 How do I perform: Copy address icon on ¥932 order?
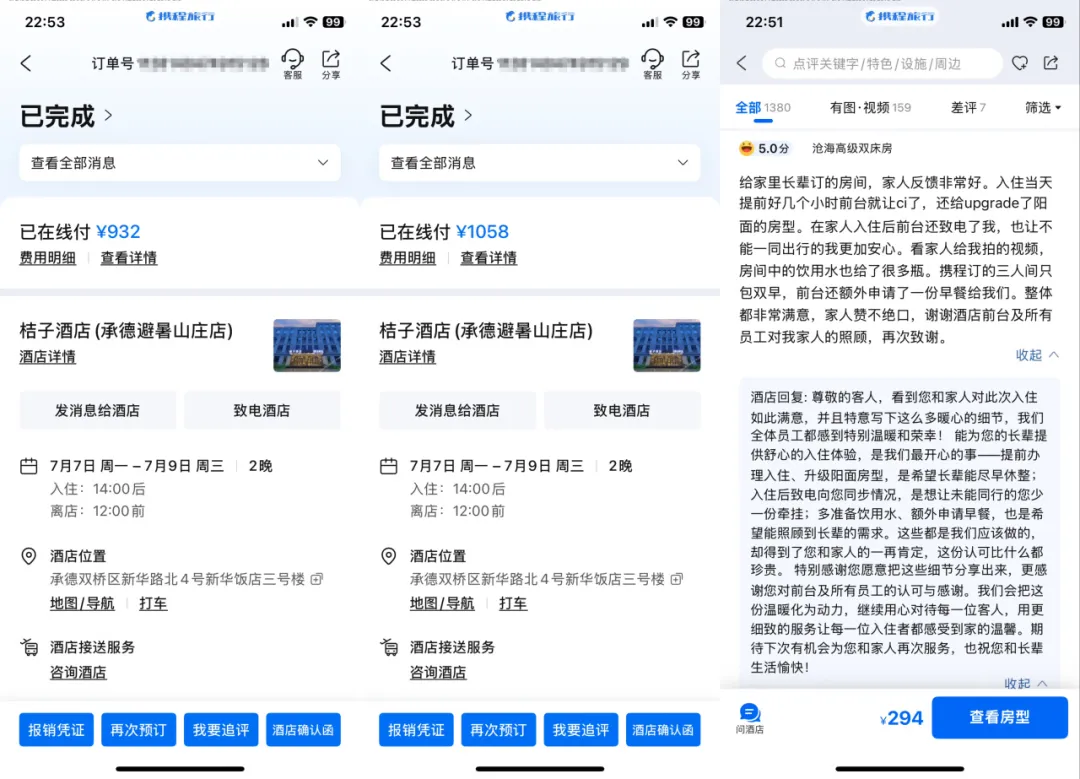pyautogui.click(x=317, y=579)
